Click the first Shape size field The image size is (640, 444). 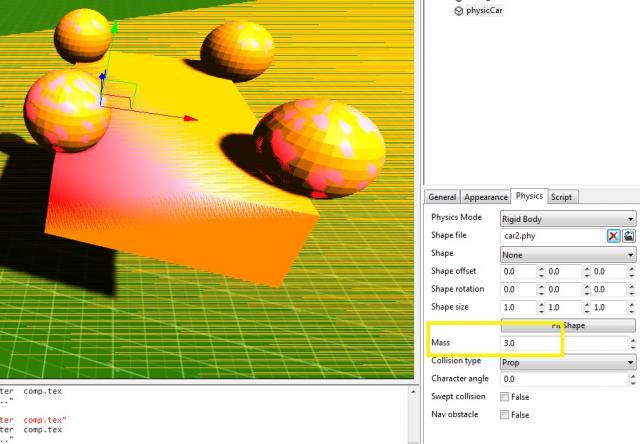pyautogui.click(x=516, y=307)
